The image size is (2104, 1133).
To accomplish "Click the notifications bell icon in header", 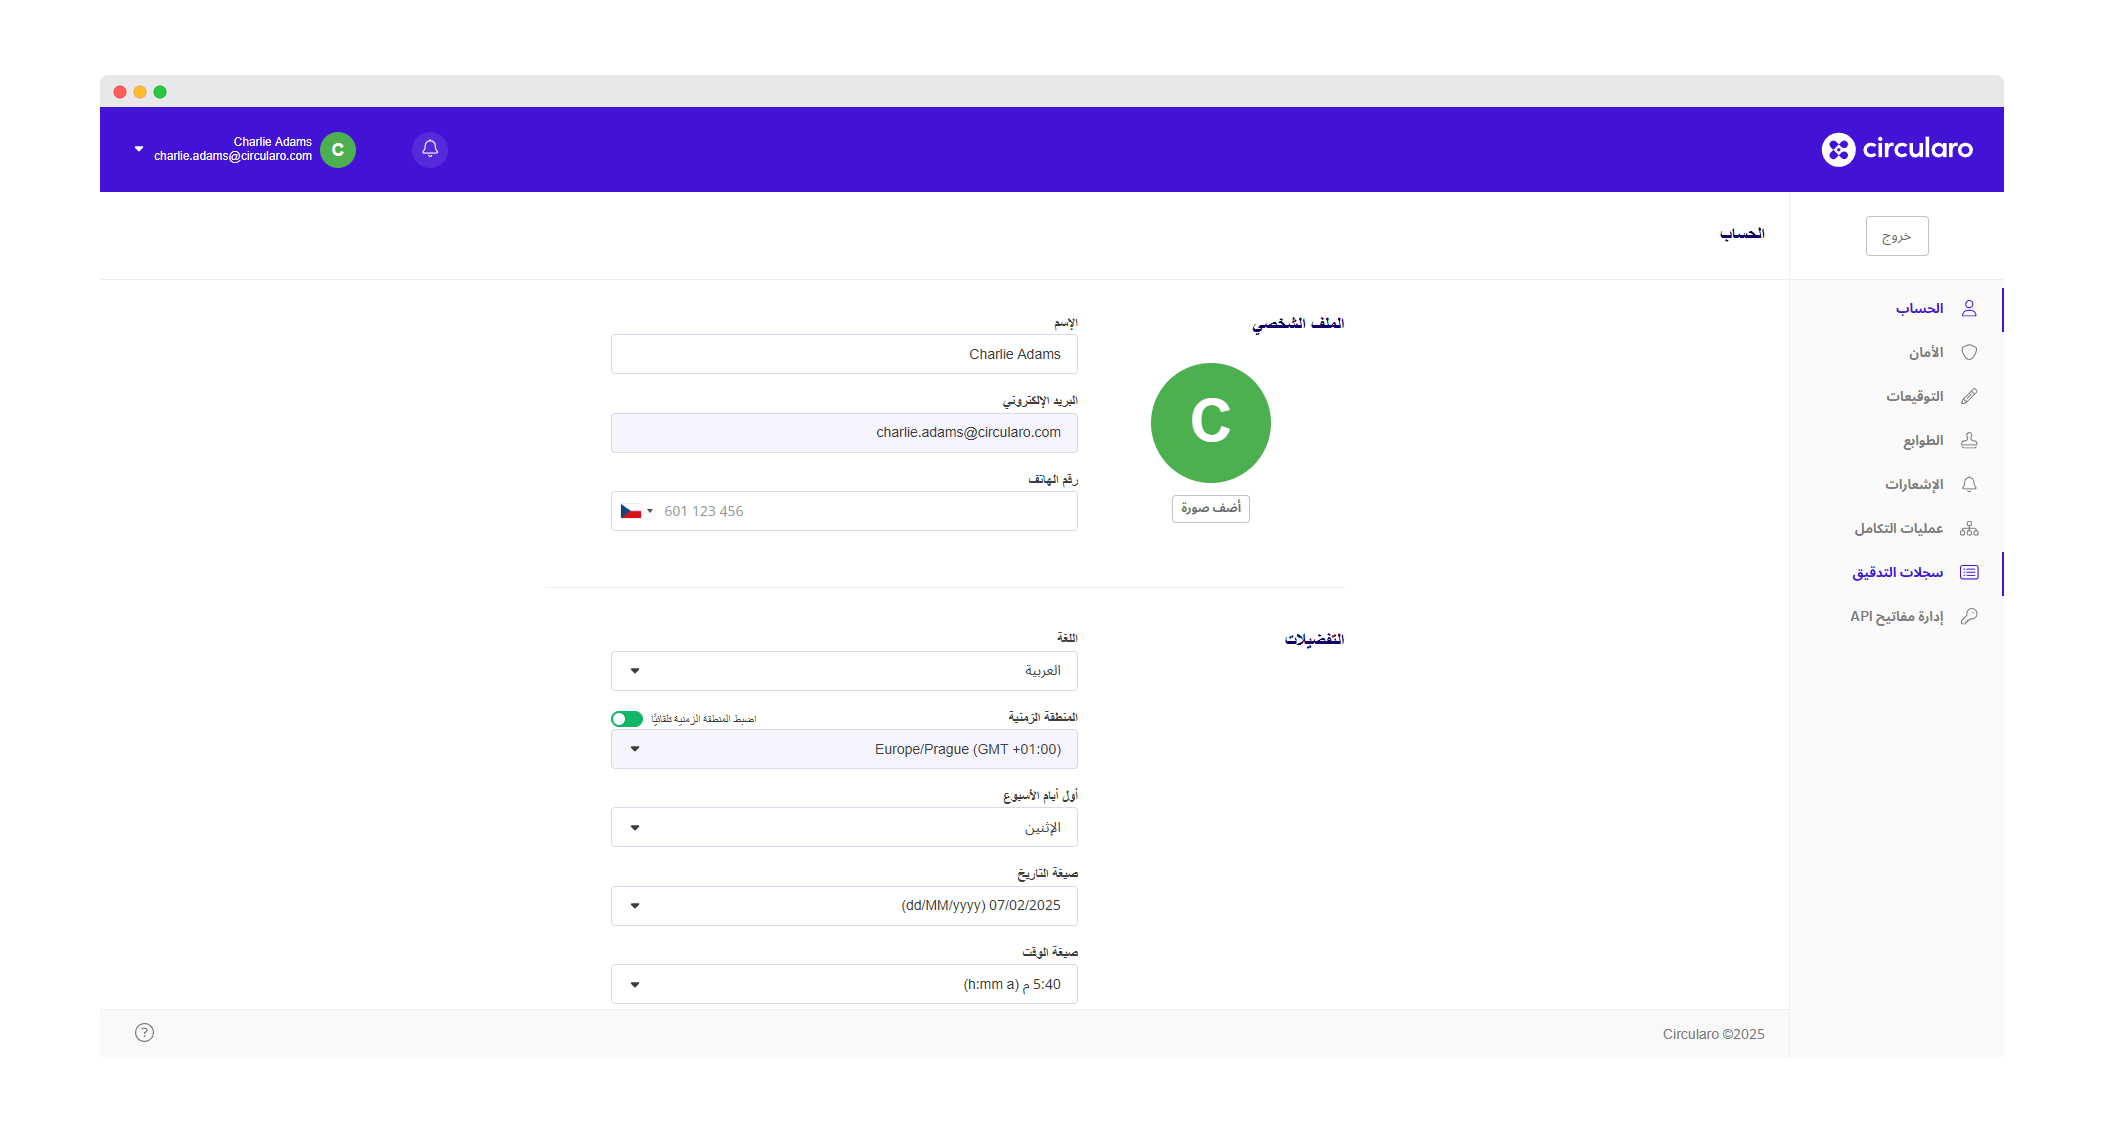I will [430, 149].
